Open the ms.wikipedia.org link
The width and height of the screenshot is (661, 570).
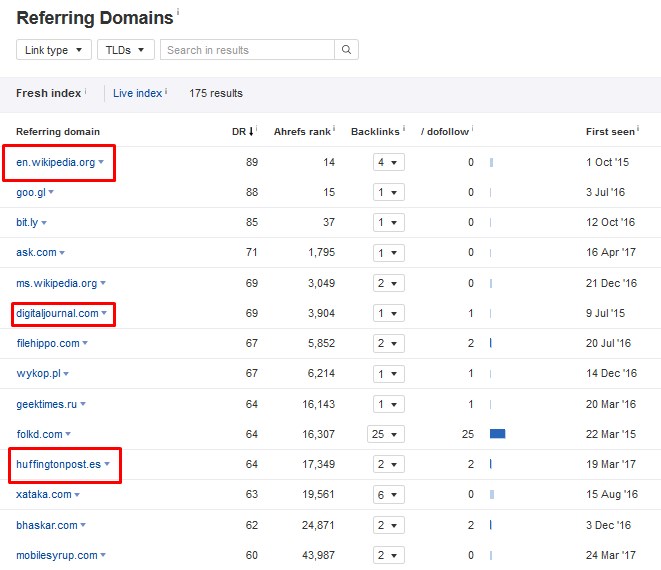pos(56,283)
